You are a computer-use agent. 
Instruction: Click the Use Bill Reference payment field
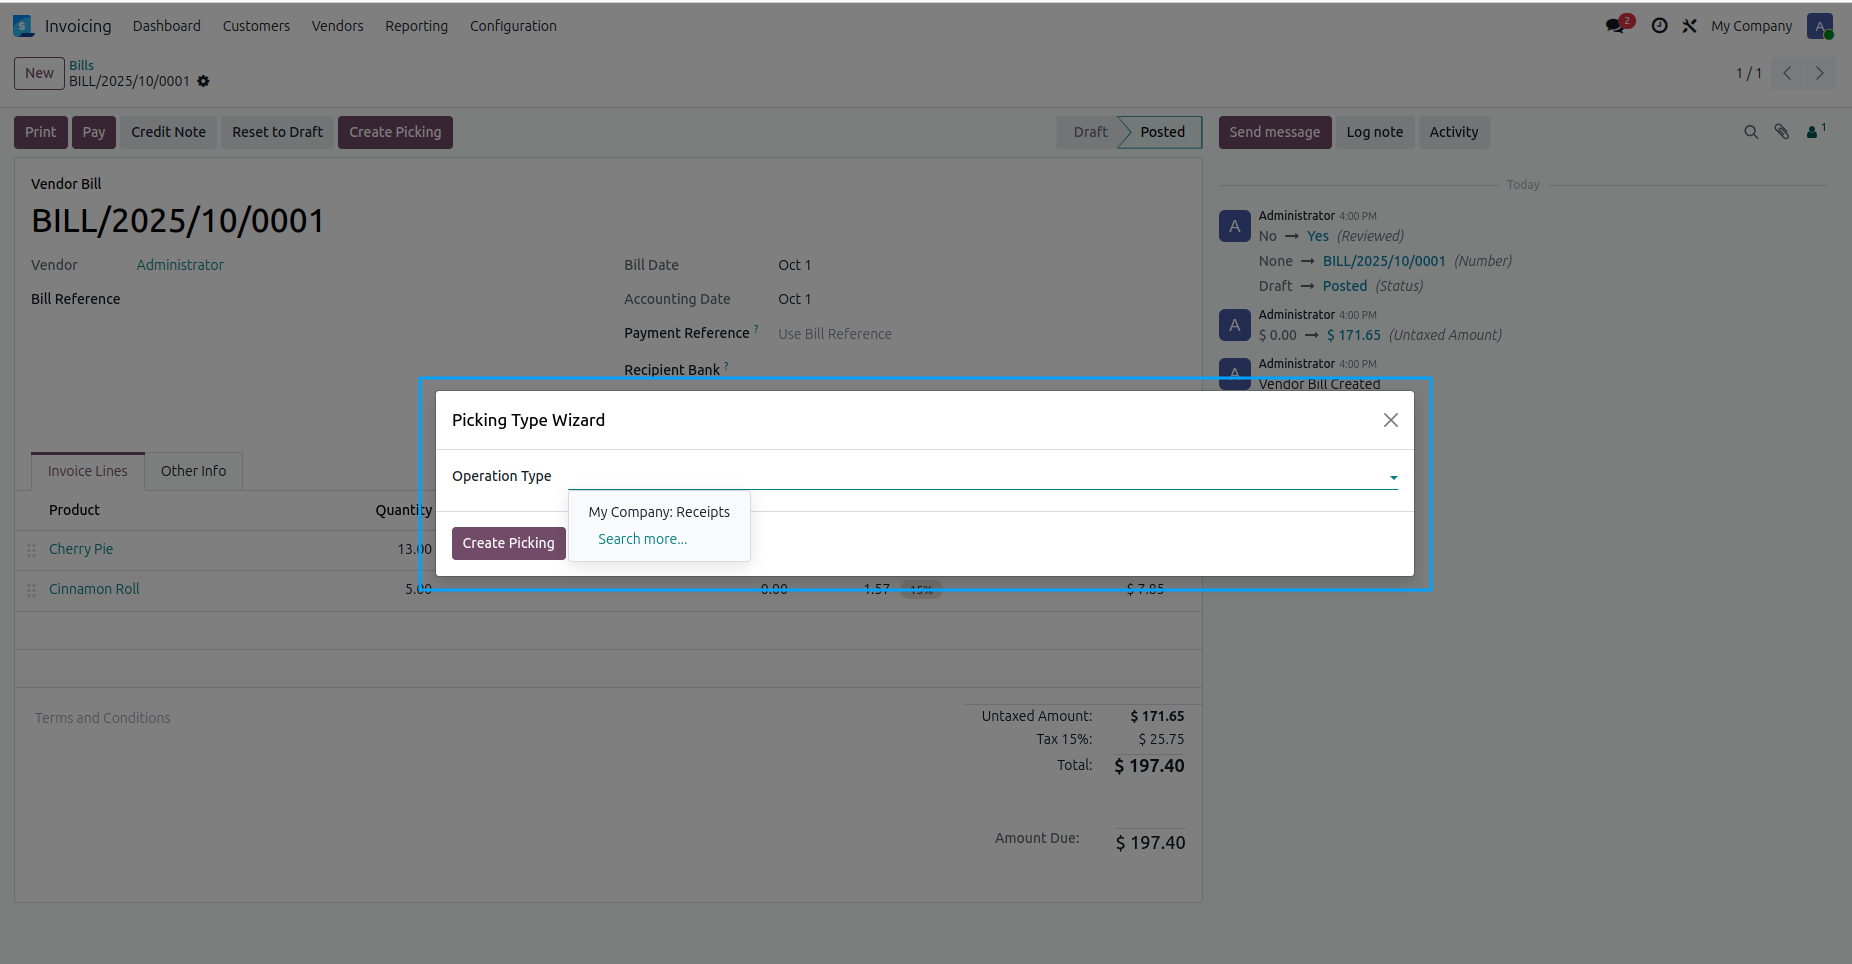tap(835, 334)
